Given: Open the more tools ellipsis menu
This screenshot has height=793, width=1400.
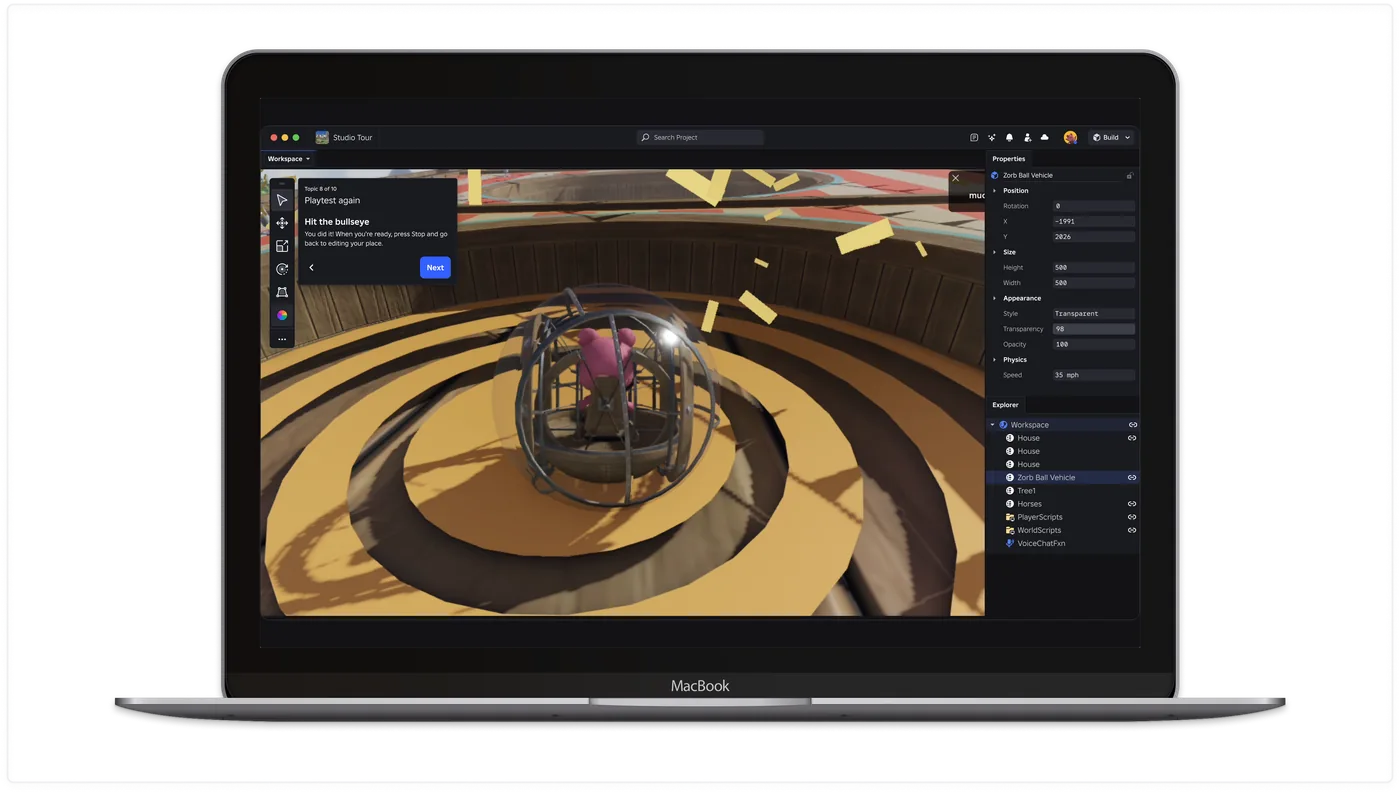Looking at the screenshot, I should click(x=282, y=339).
